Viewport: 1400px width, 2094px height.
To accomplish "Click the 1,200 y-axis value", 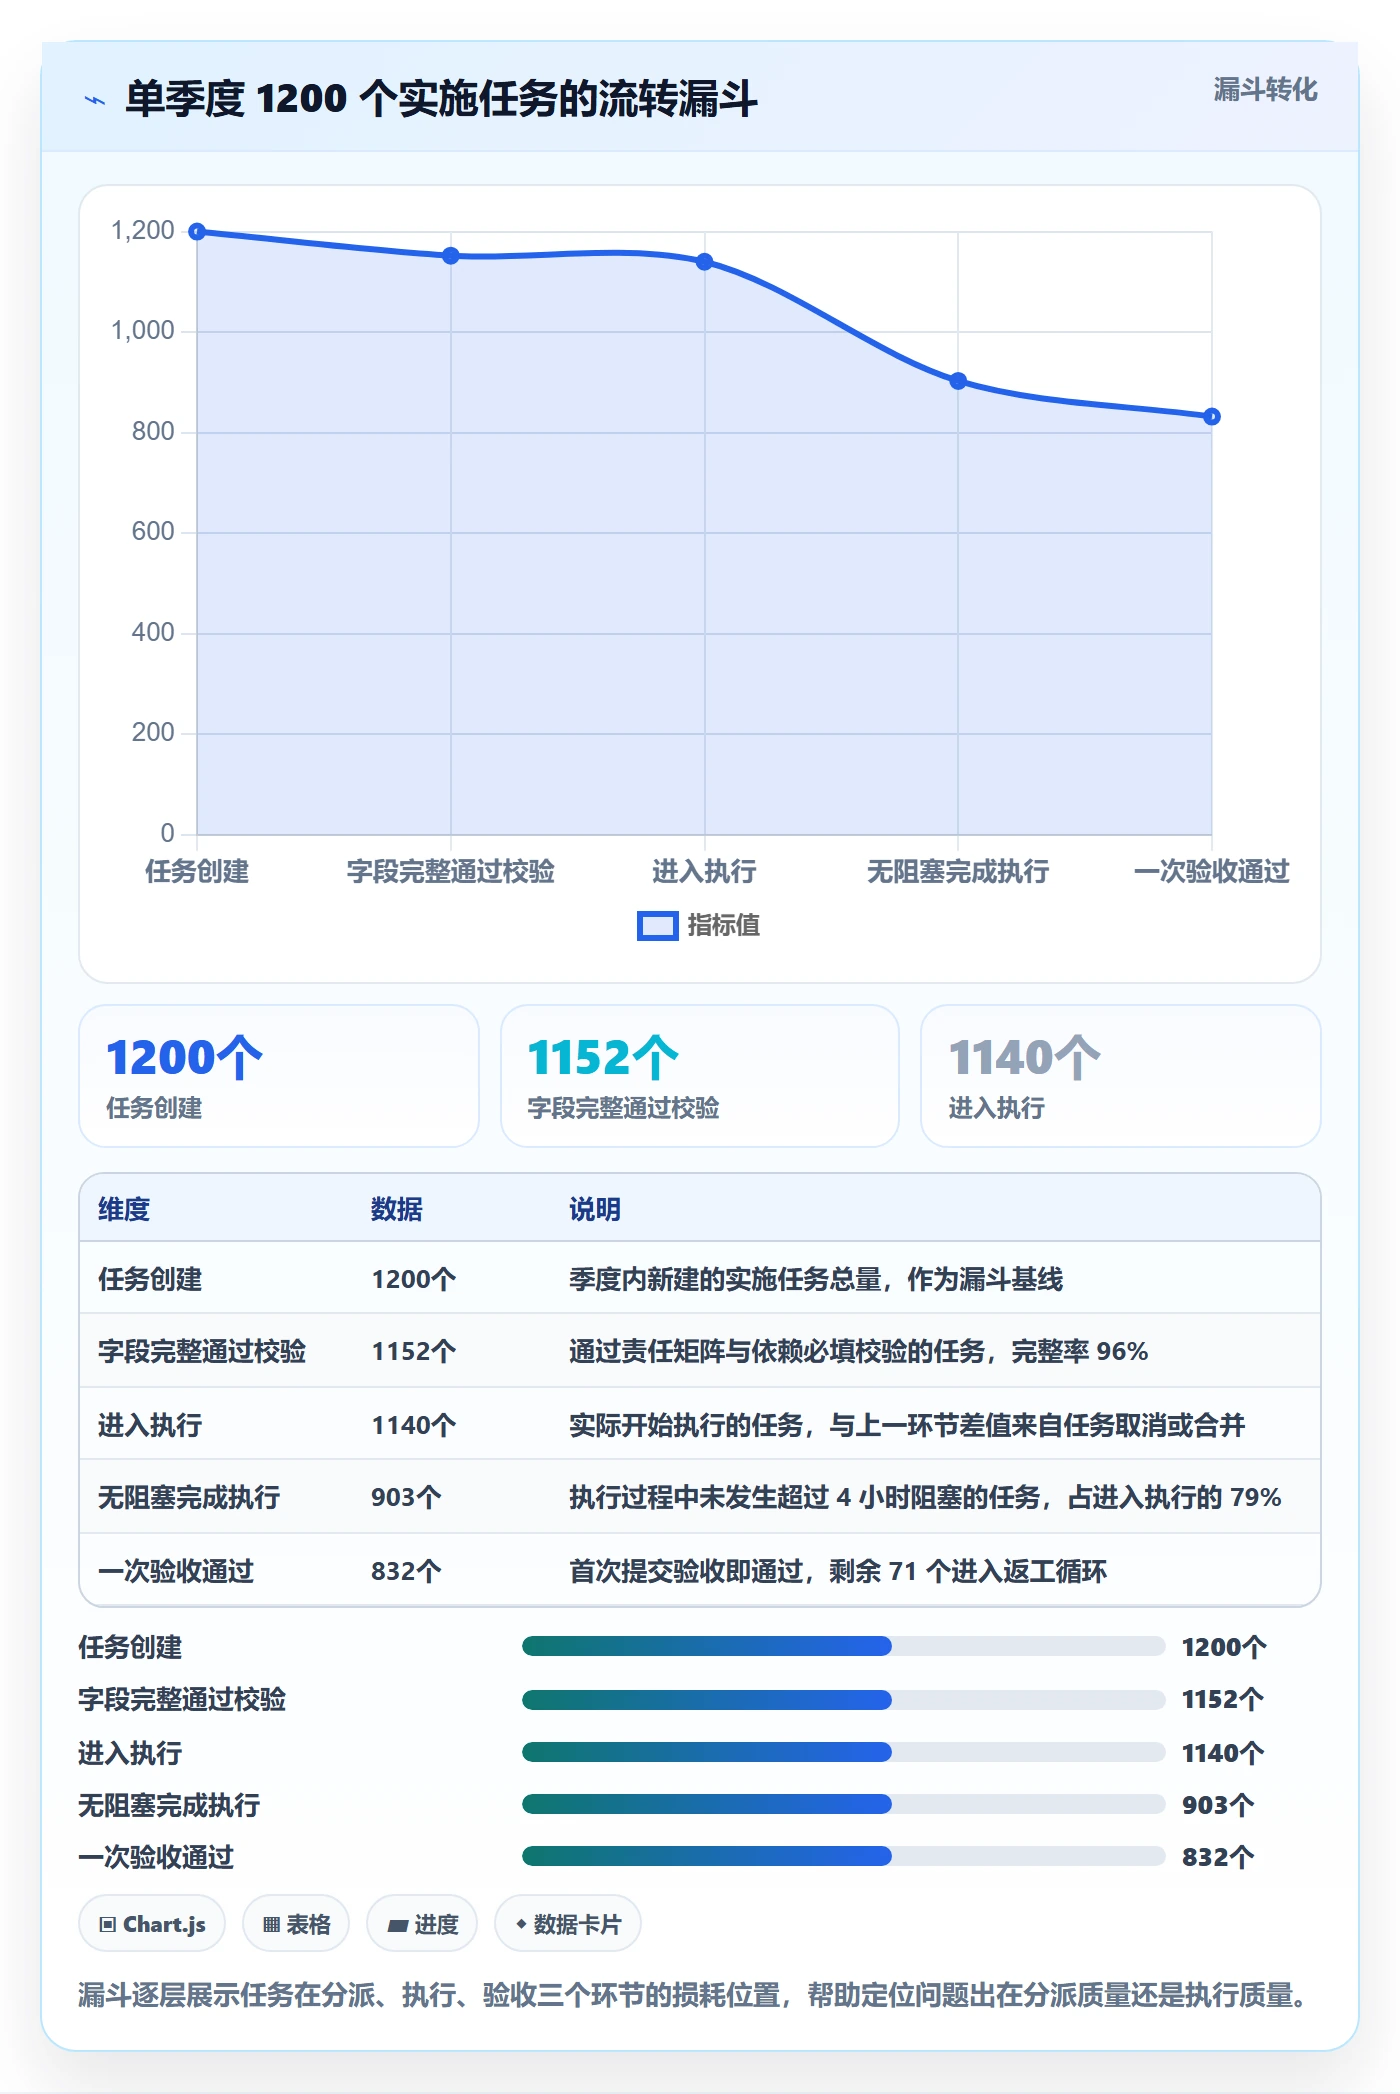I will (x=143, y=231).
